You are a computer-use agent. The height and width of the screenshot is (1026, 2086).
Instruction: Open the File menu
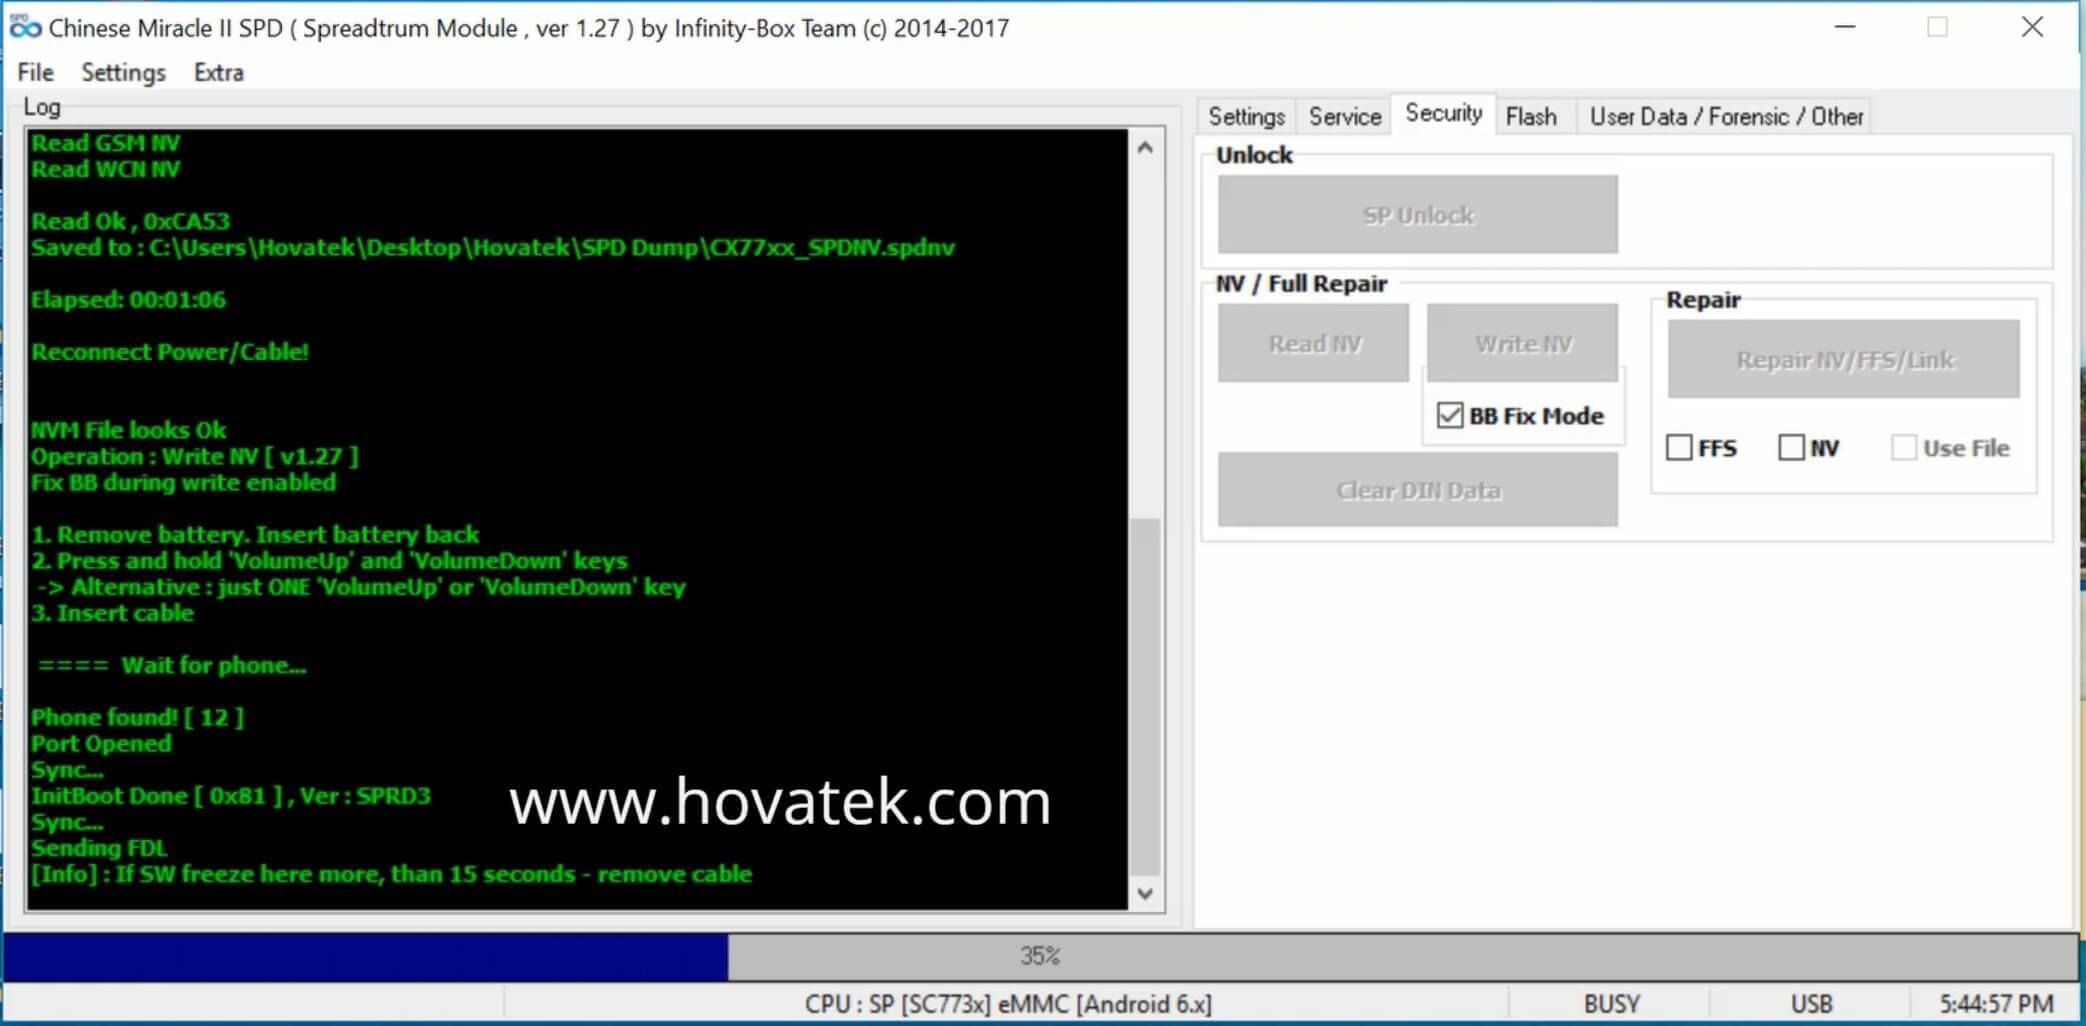pyautogui.click(x=35, y=73)
